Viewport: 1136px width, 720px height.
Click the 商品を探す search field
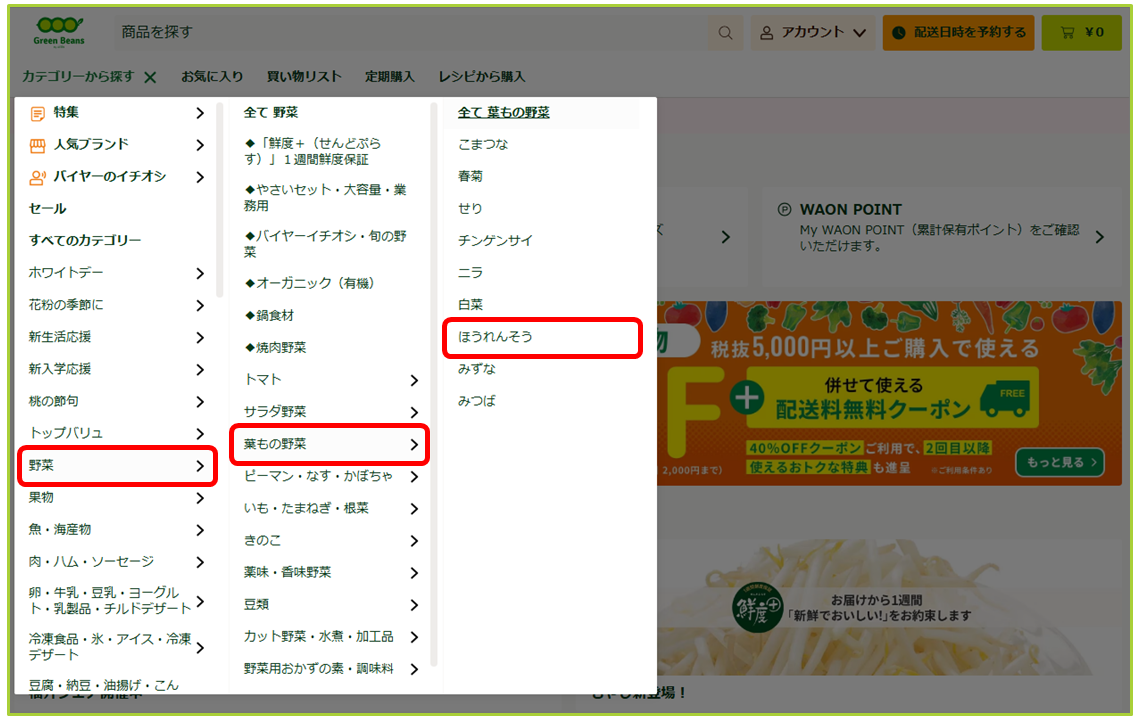410,33
